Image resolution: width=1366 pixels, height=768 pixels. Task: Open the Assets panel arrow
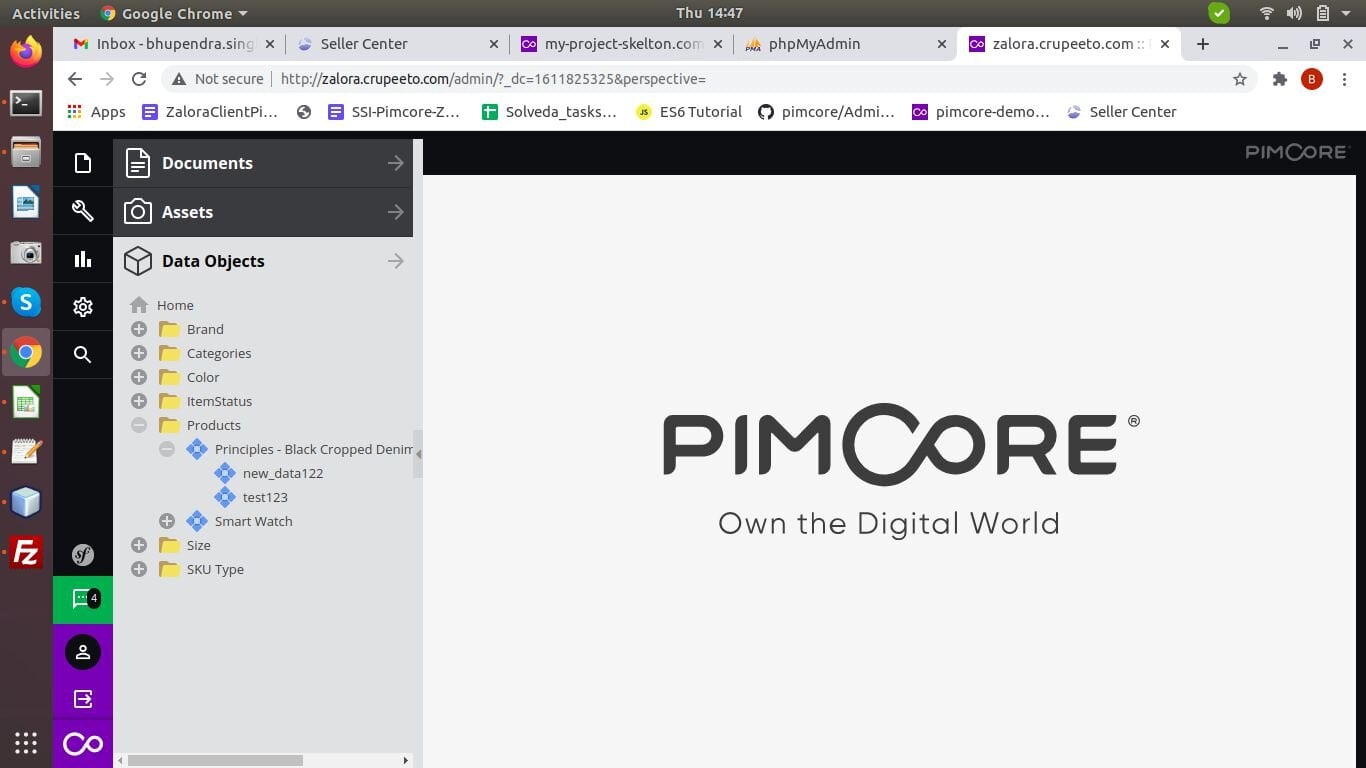[x=396, y=212]
